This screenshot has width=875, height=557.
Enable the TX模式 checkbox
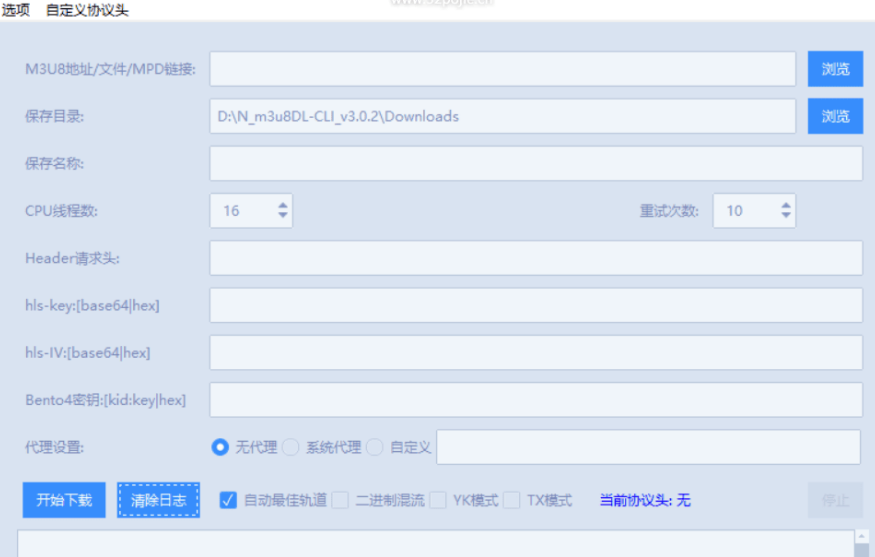tap(512, 500)
